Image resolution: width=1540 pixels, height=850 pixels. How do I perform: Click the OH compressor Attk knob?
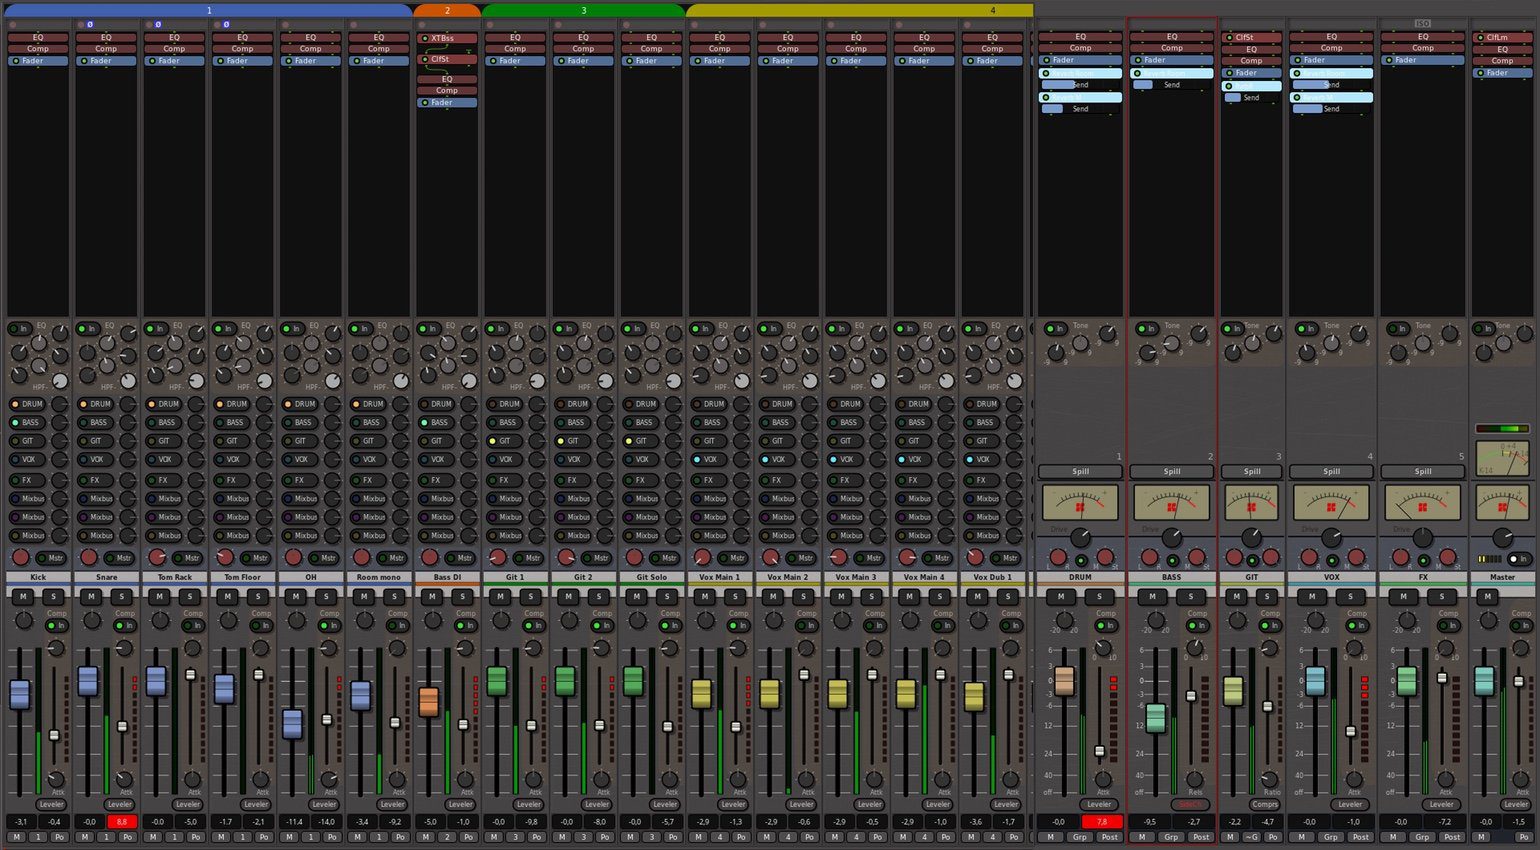pos(329,779)
